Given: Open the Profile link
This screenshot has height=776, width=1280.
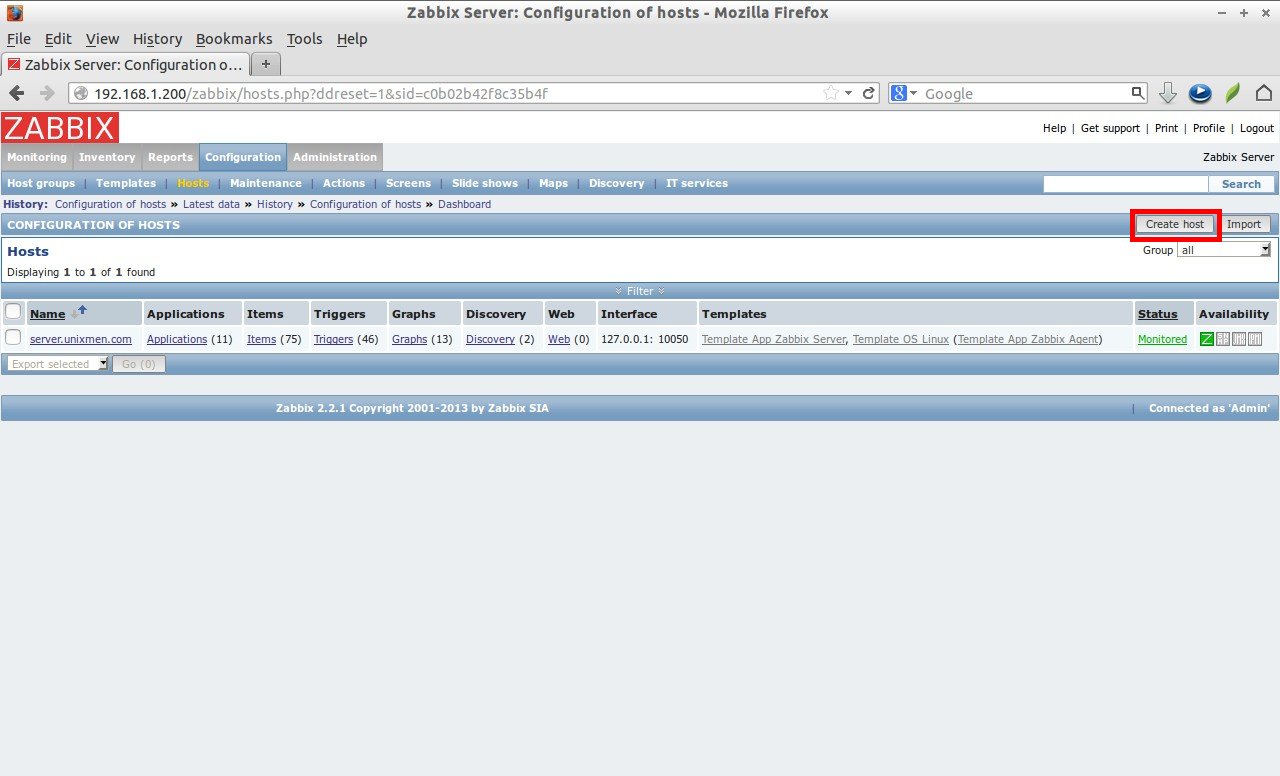Looking at the screenshot, I should pyautogui.click(x=1209, y=128).
